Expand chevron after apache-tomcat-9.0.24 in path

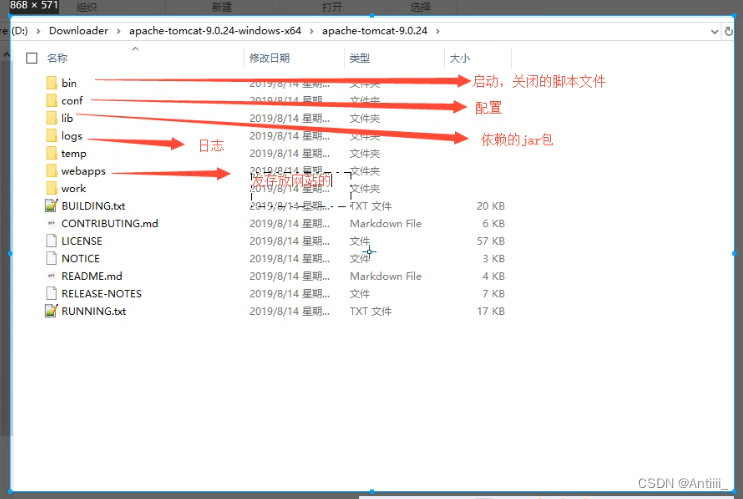pyautogui.click(x=437, y=31)
